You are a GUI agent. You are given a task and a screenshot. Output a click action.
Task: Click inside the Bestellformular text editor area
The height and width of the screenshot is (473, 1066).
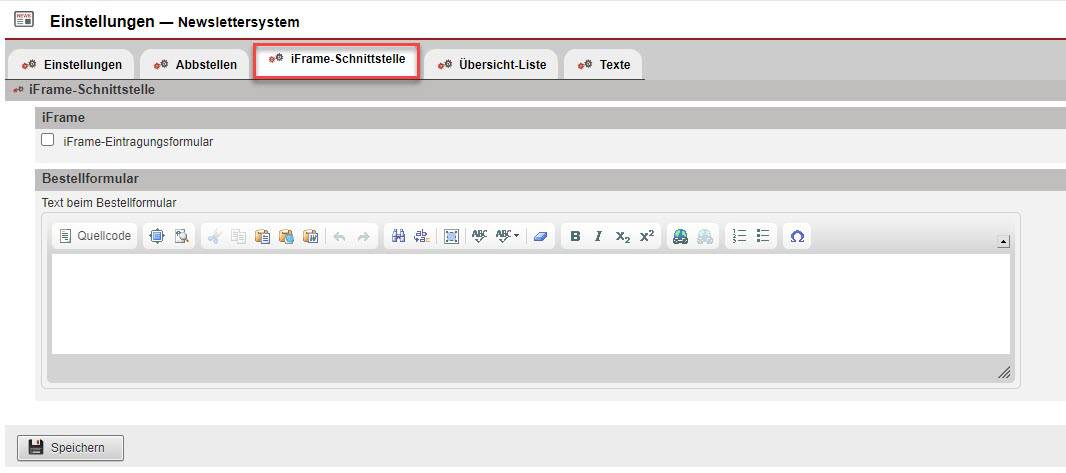click(530, 303)
